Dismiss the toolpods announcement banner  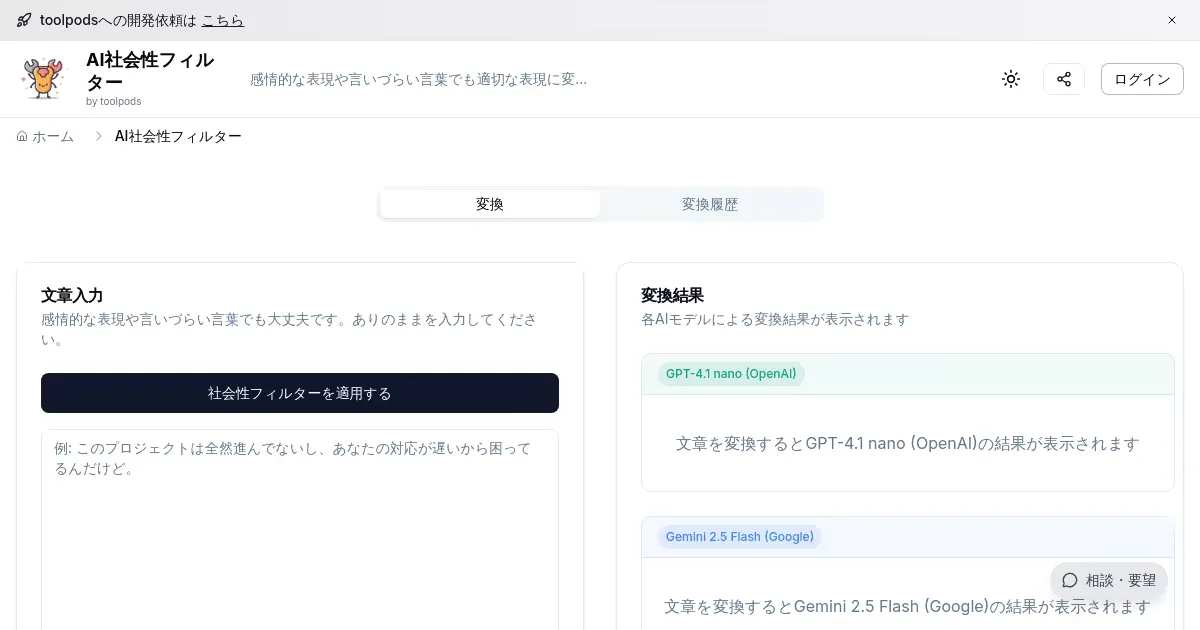click(1172, 20)
